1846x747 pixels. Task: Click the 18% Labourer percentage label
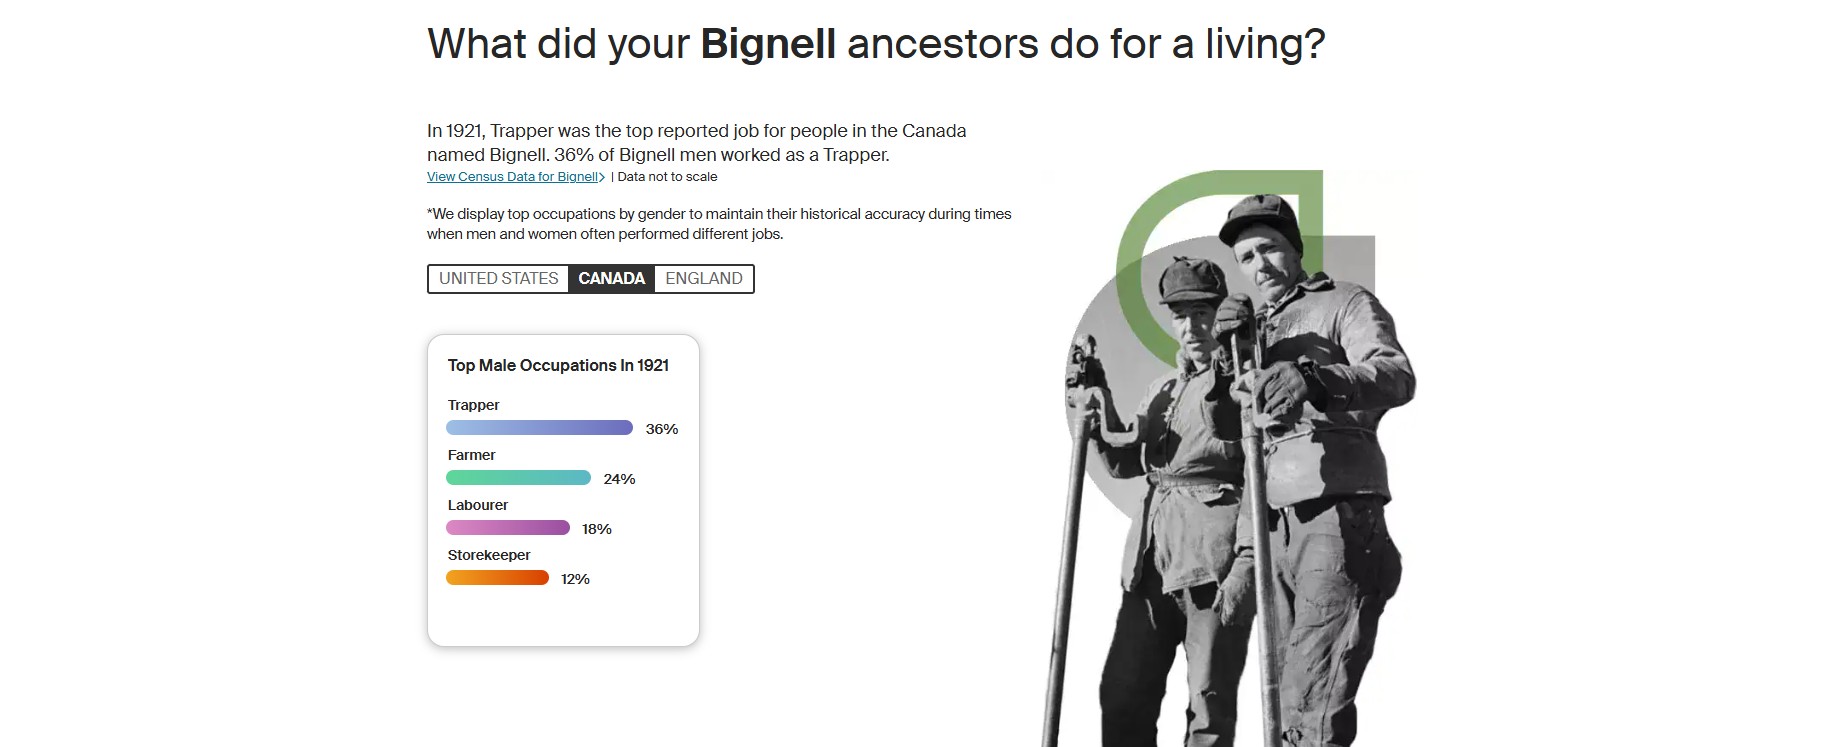coord(596,529)
